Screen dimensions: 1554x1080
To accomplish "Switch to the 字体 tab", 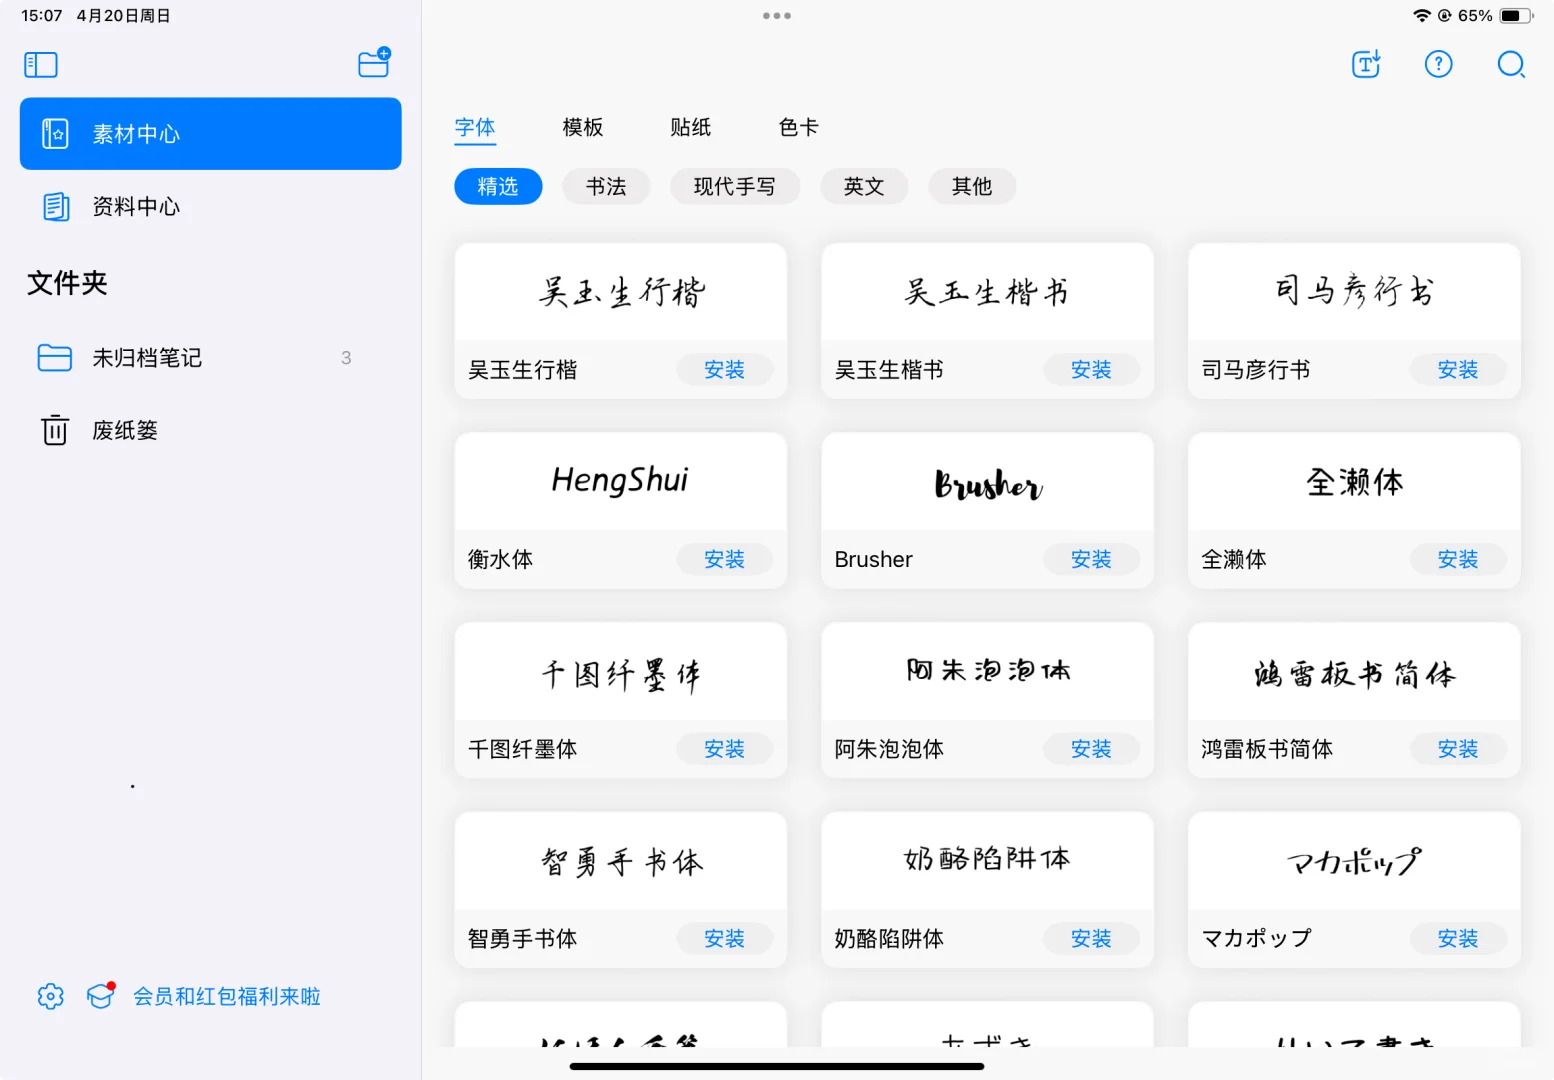I will coord(475,127).
